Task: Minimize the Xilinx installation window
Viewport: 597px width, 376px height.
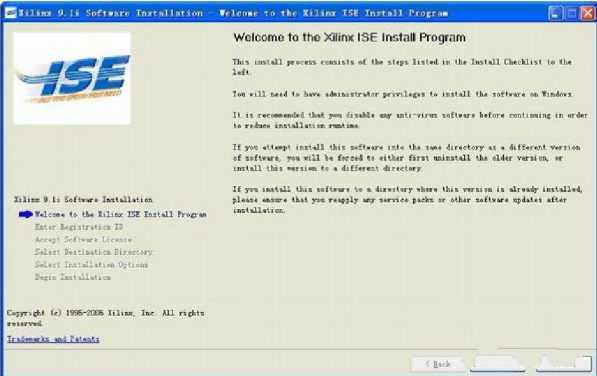Action: pyautogui.click(x=556, y=13)
